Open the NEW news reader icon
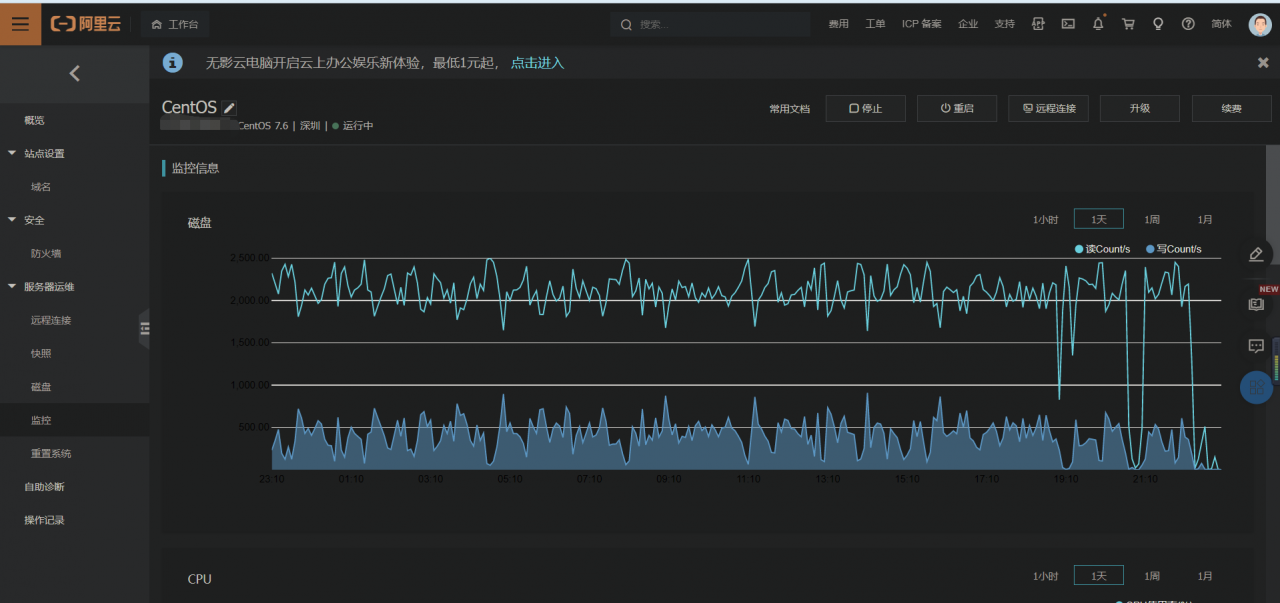1280x603 pixels. tap(1257, 304)
